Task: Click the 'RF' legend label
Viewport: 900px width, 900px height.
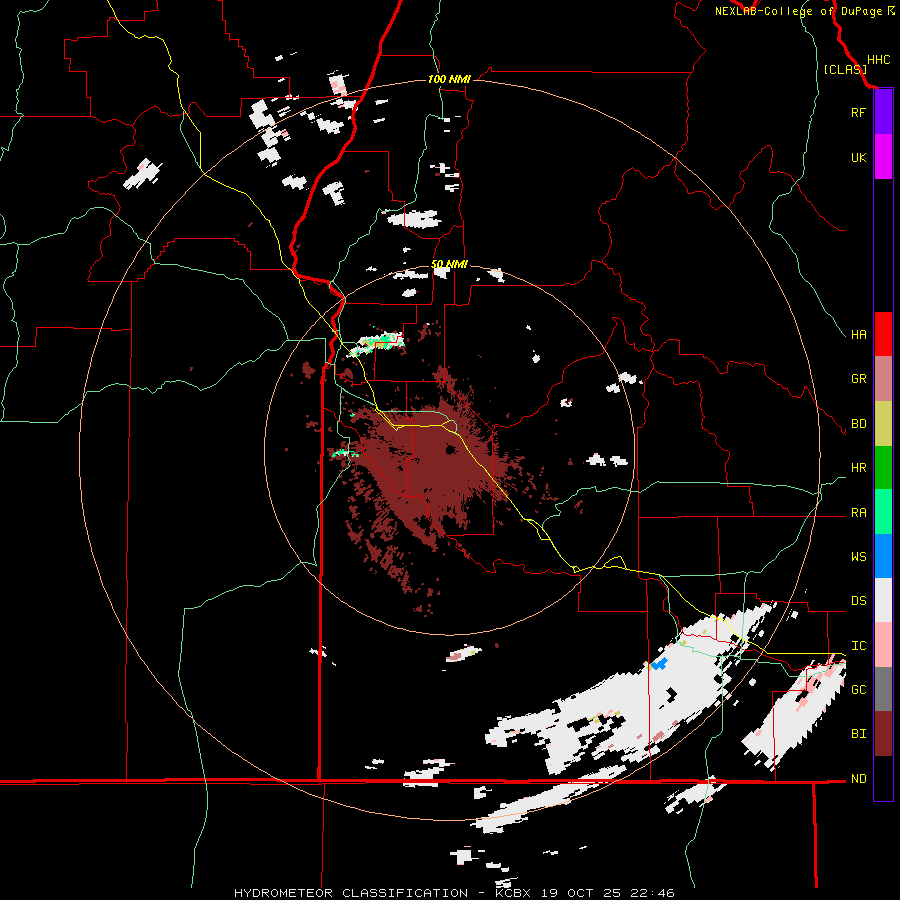Action: (x=858, y=112)
